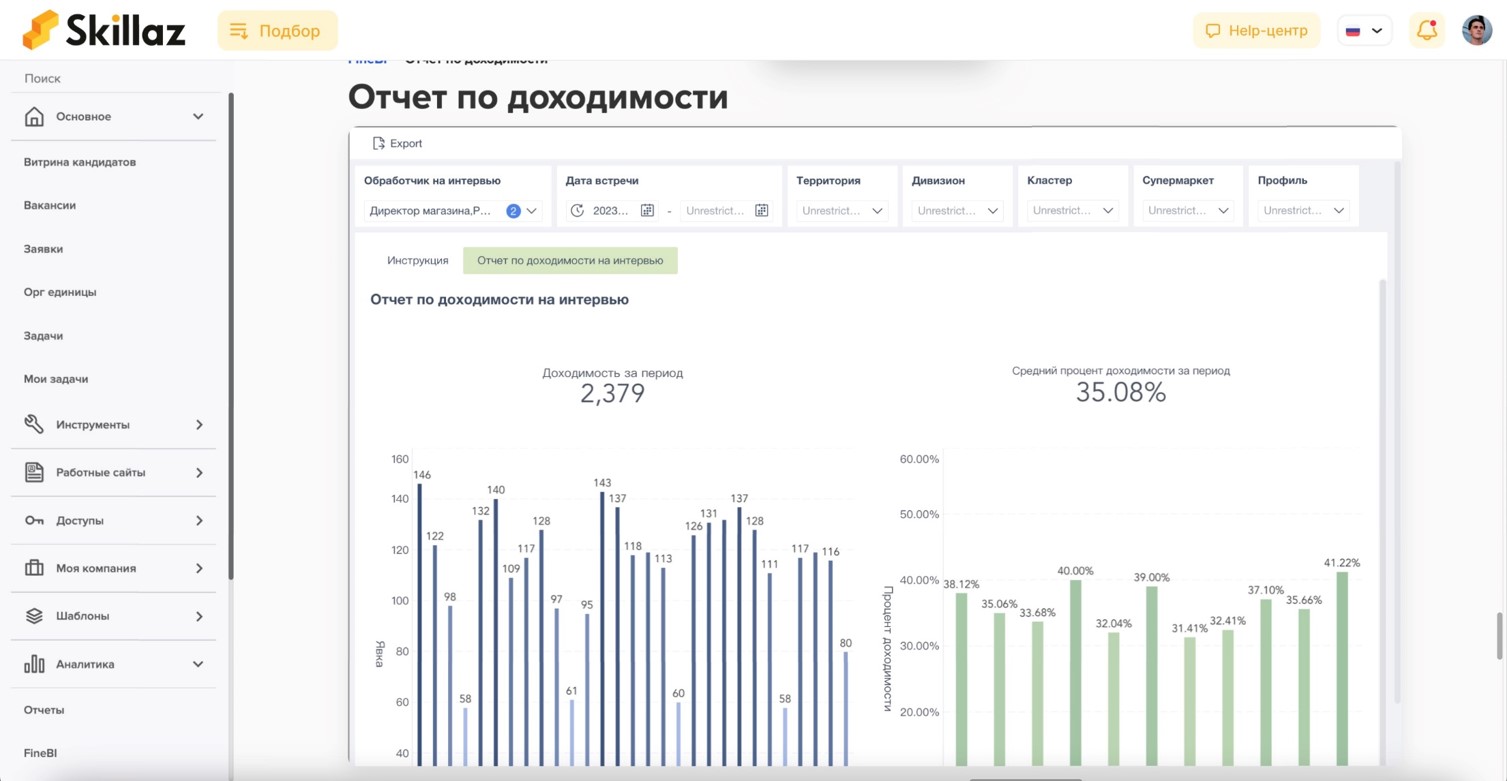Image resolution: width=1507 pixels, height=781 pixels.
Task: Click the Доступы key icon
Action: tap(33, 520)
